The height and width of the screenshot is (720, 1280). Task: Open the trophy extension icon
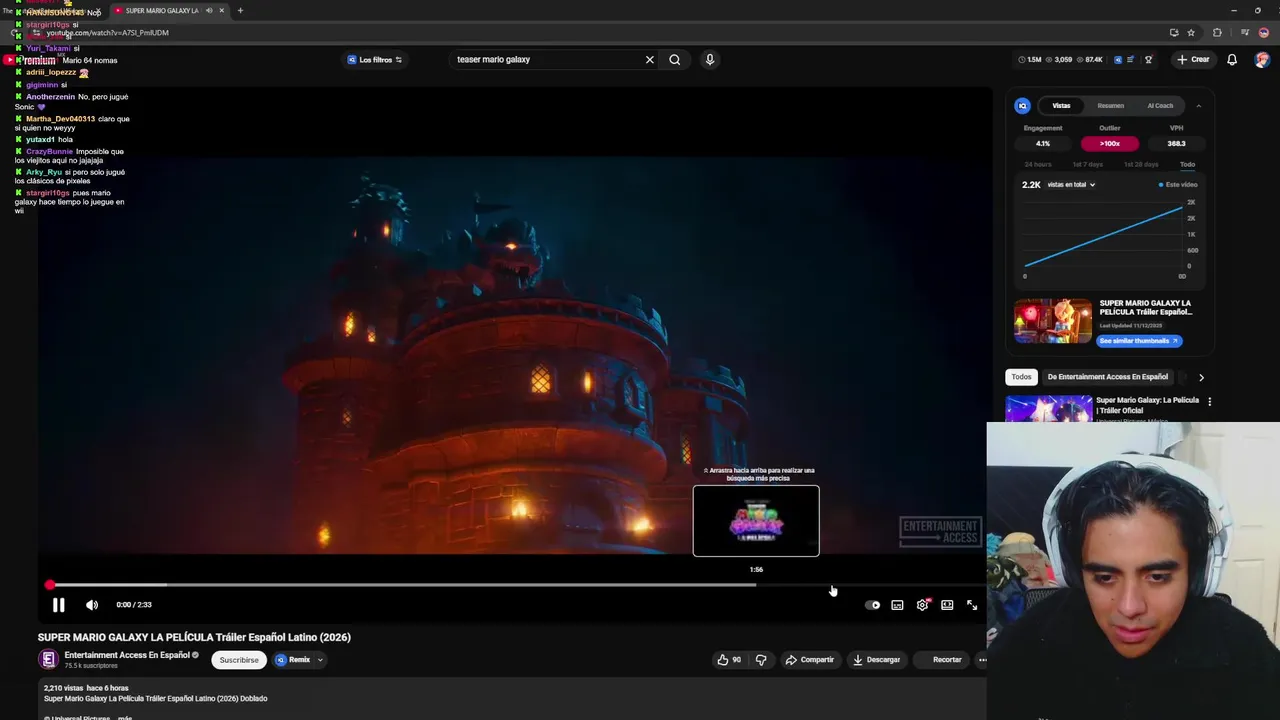tap(1149, 60)
